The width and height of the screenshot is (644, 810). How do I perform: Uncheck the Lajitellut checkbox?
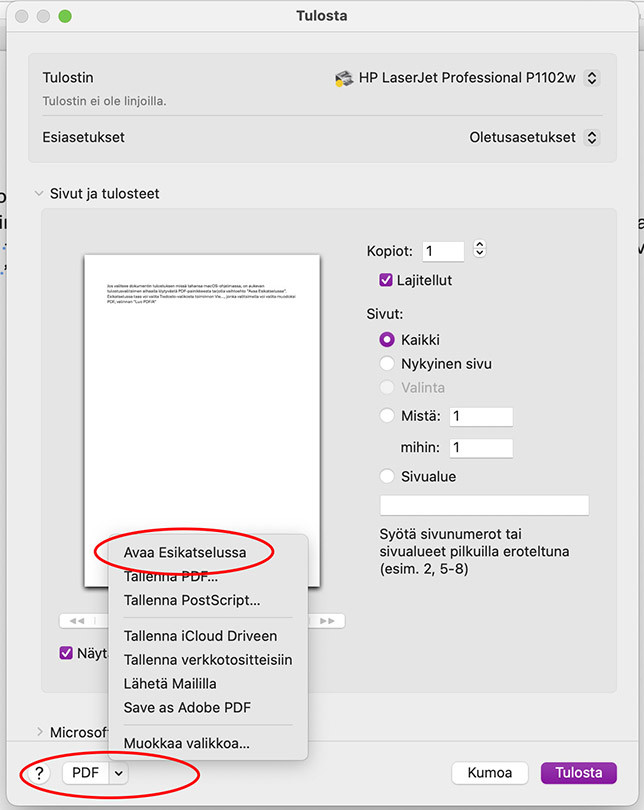click(386, 281)
